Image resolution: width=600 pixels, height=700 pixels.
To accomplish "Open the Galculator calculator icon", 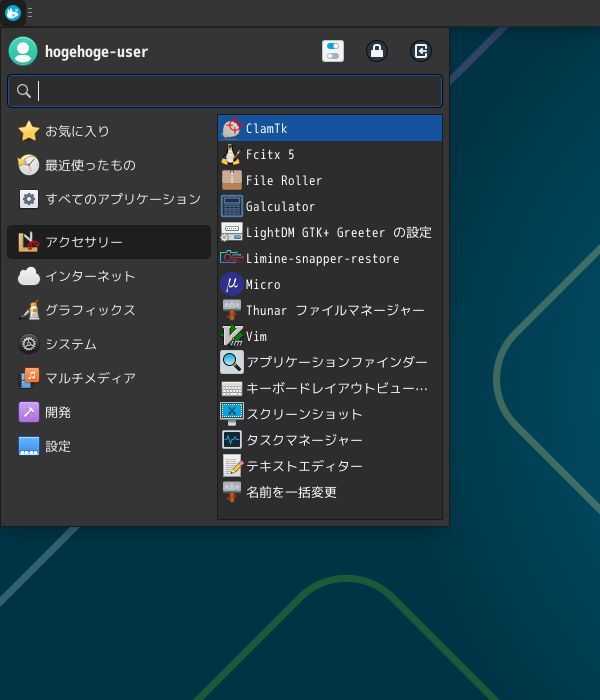I will (x=232, y=206).
